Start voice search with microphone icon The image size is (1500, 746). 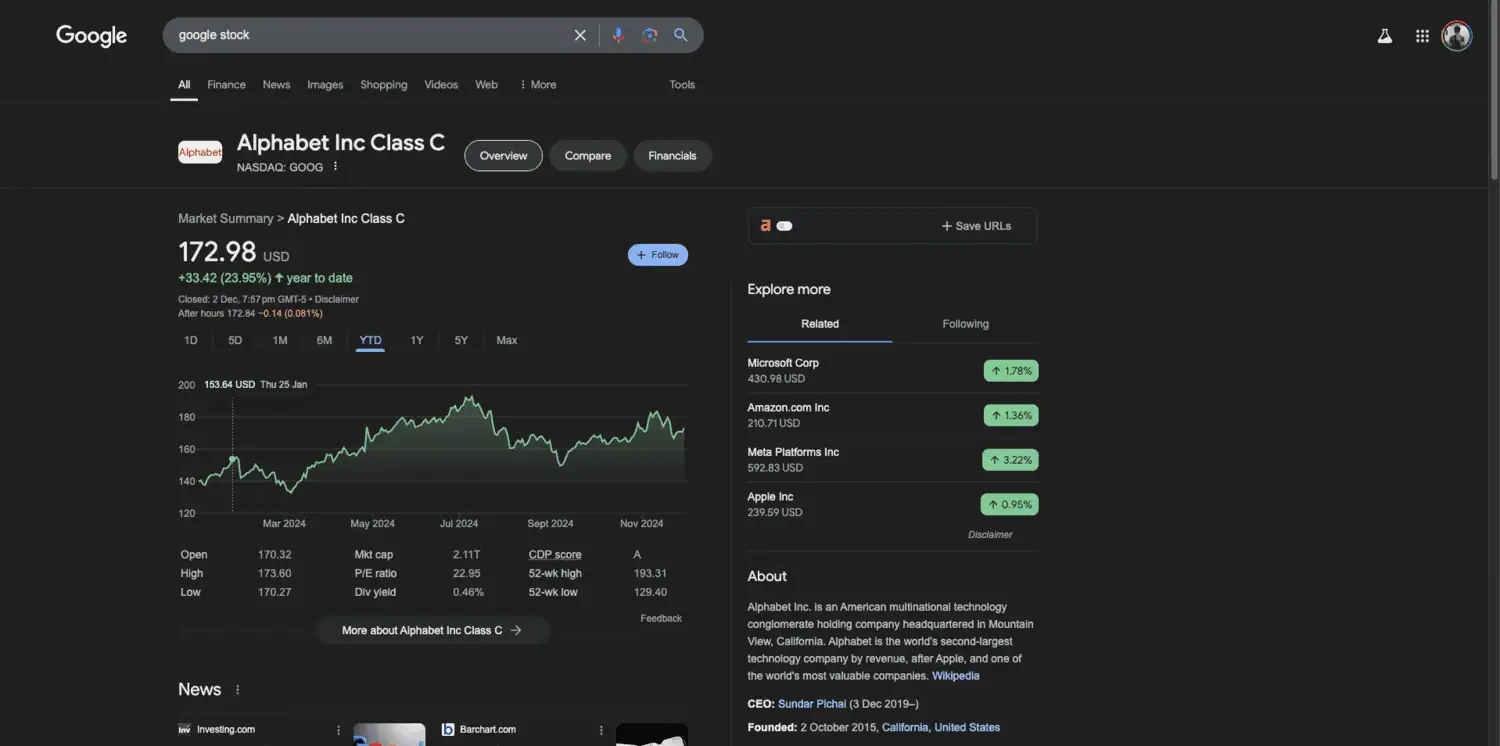tap(618, 35)
